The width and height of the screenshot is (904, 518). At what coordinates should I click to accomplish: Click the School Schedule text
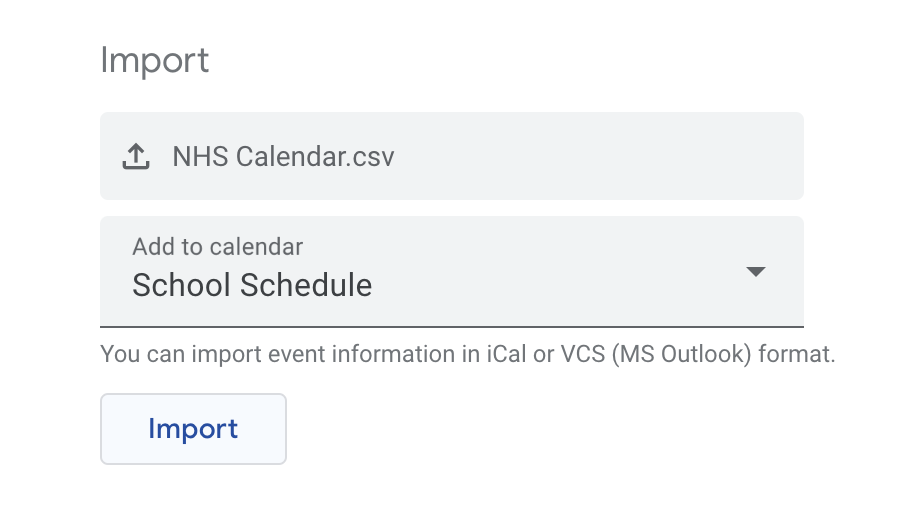[x=252, y=286]
